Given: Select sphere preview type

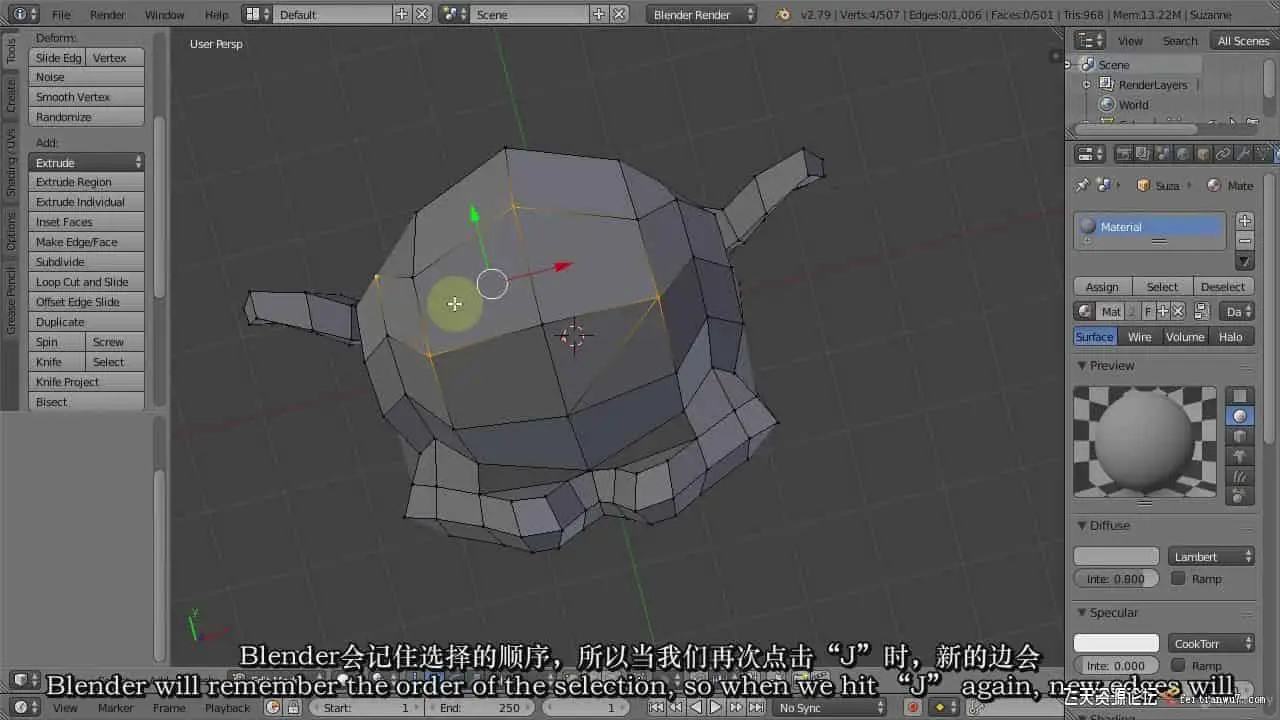Looking at the screenshot, I should click(1240, 416).
